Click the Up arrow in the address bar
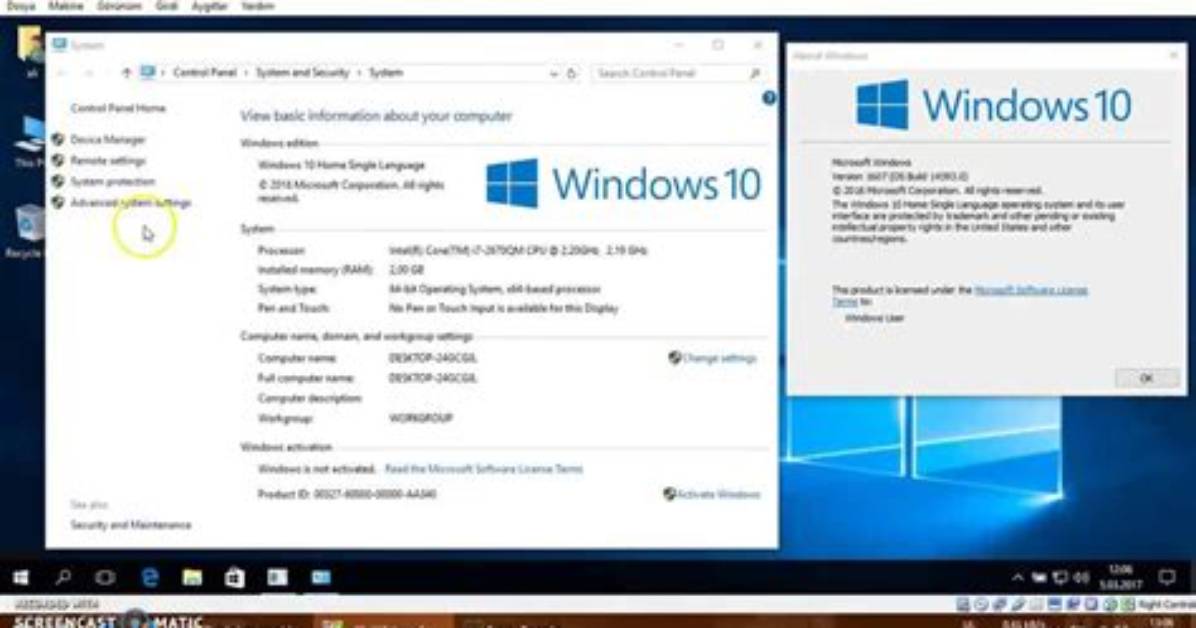This screenshot has width=1196, height=628. tap(127, 73)
